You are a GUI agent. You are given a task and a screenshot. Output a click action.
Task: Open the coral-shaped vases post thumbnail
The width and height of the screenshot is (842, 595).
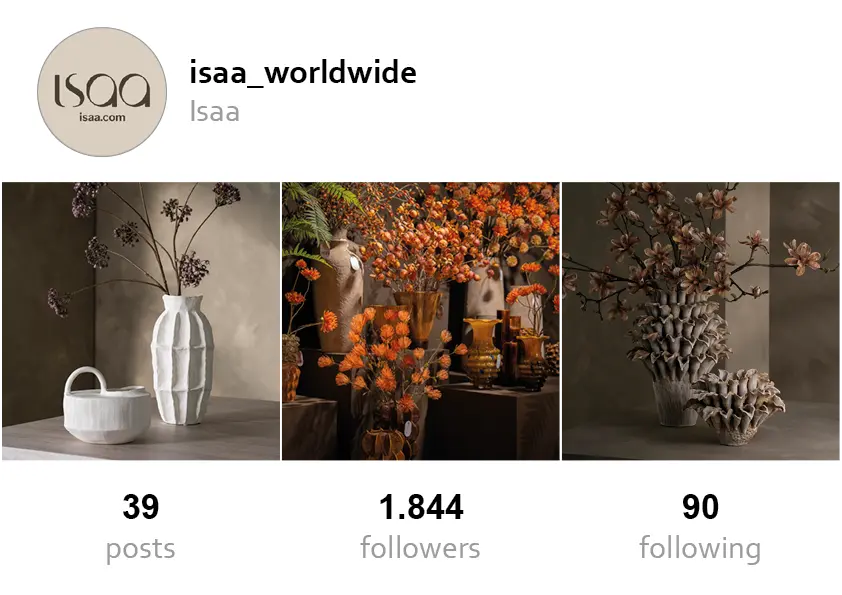point(701,321)
